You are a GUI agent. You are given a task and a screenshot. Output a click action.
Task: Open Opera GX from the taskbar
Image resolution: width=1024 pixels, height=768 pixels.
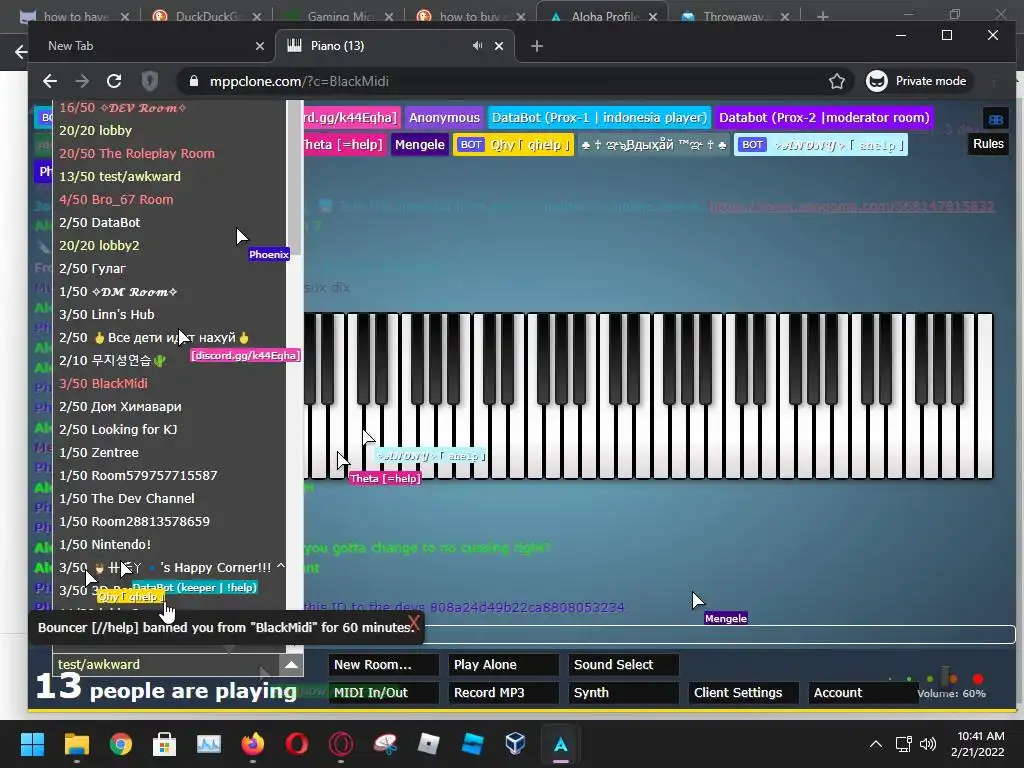341,744
